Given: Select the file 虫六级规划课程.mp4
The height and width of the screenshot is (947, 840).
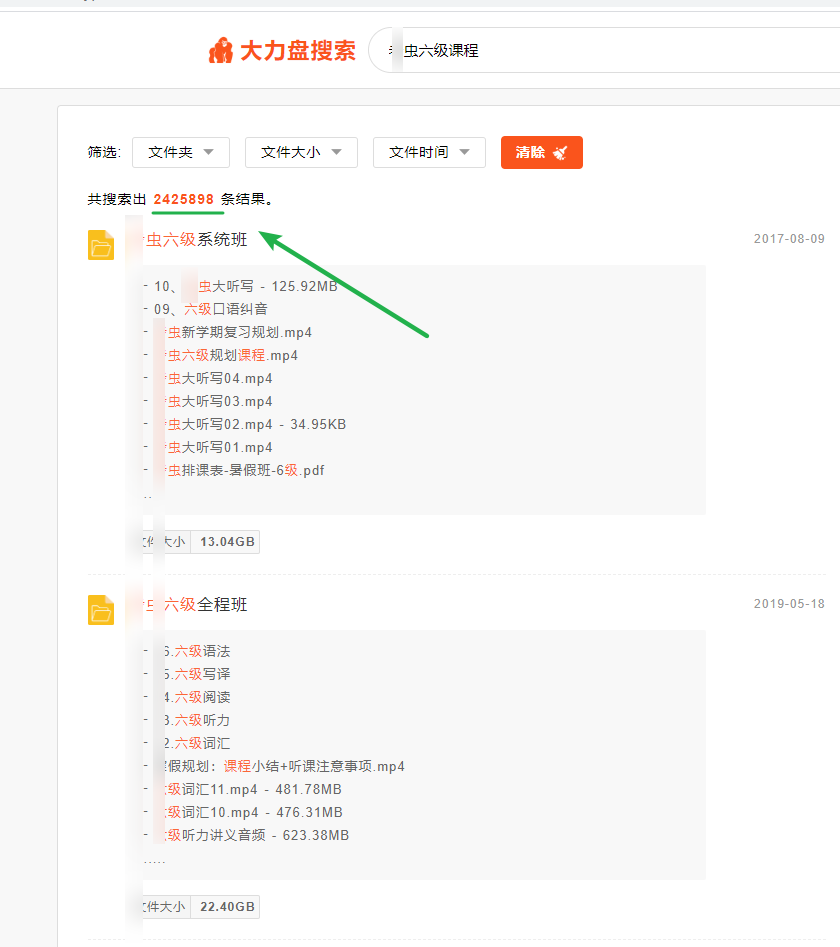Looking at the screenshot, I should pos(232,355).
